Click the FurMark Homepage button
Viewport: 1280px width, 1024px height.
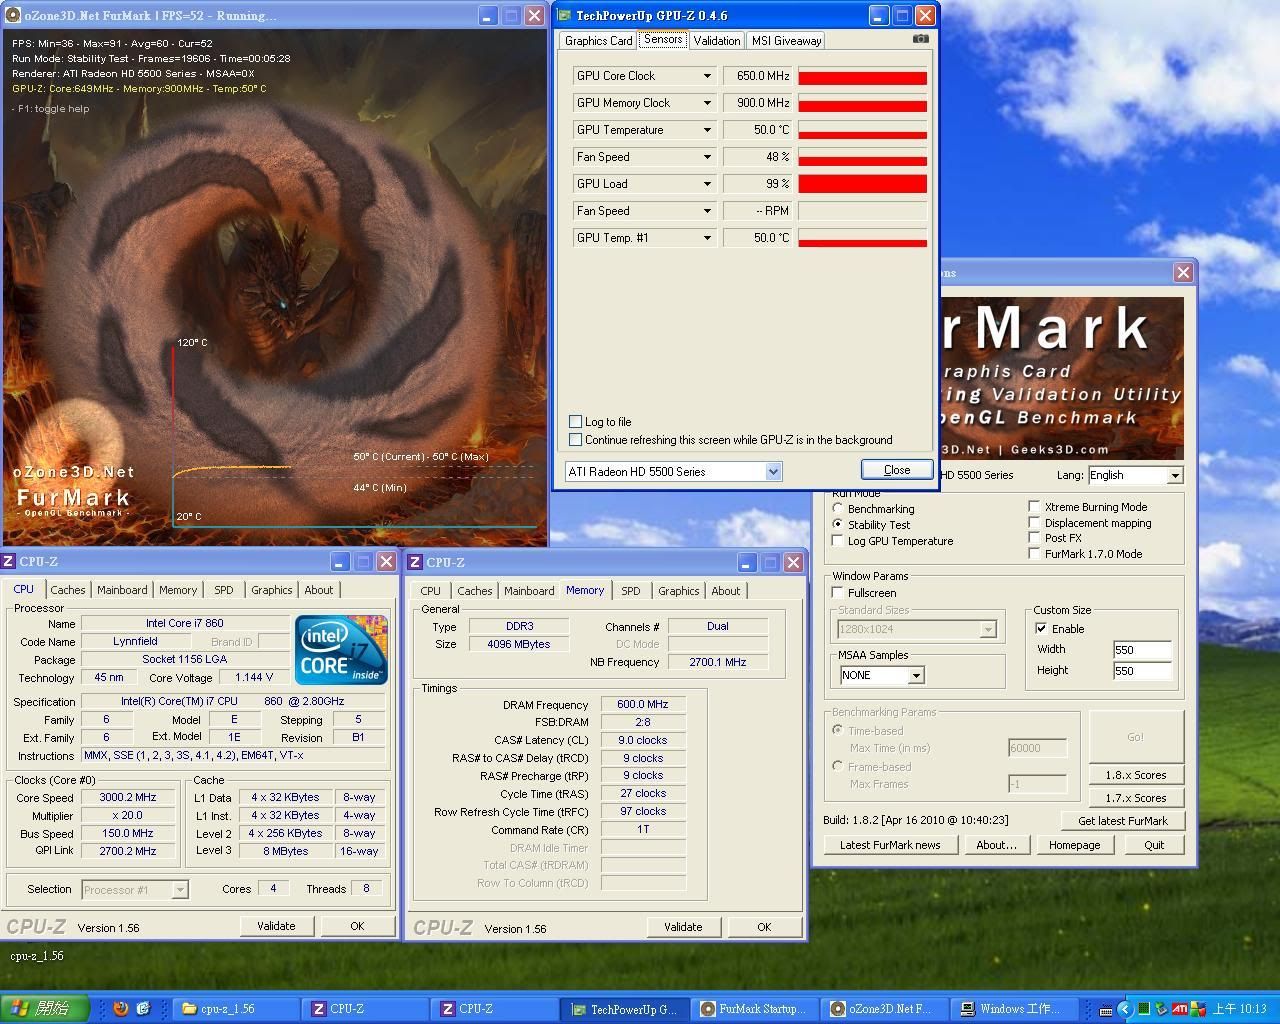[1074, 845]
